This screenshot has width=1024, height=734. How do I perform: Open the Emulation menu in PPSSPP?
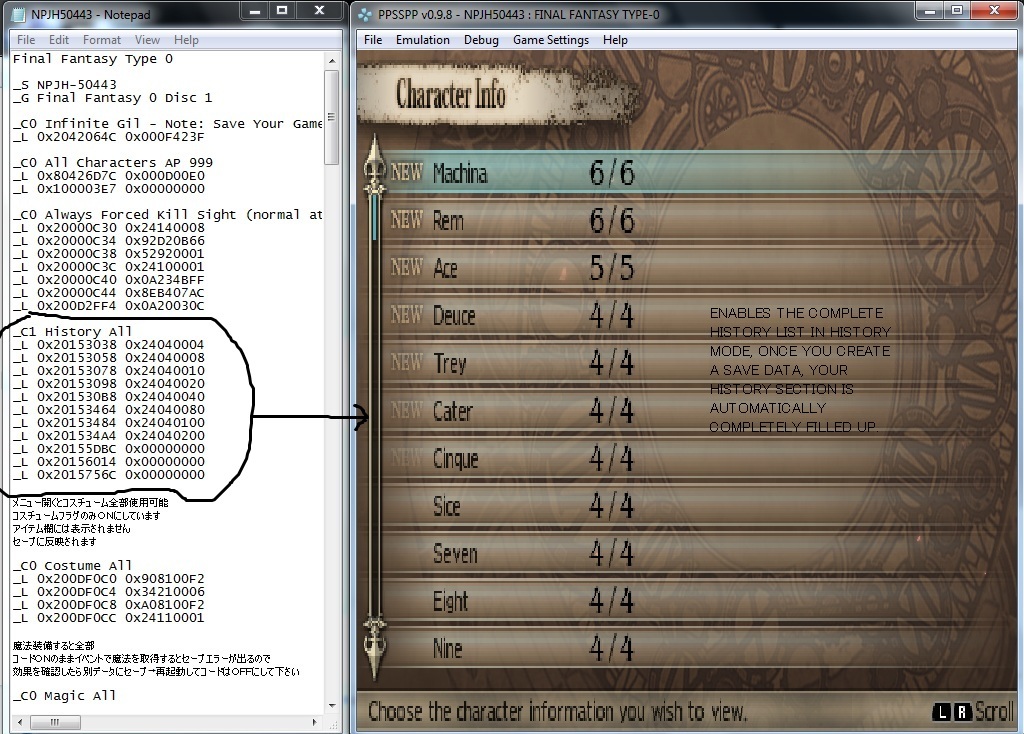coord(422,40)
